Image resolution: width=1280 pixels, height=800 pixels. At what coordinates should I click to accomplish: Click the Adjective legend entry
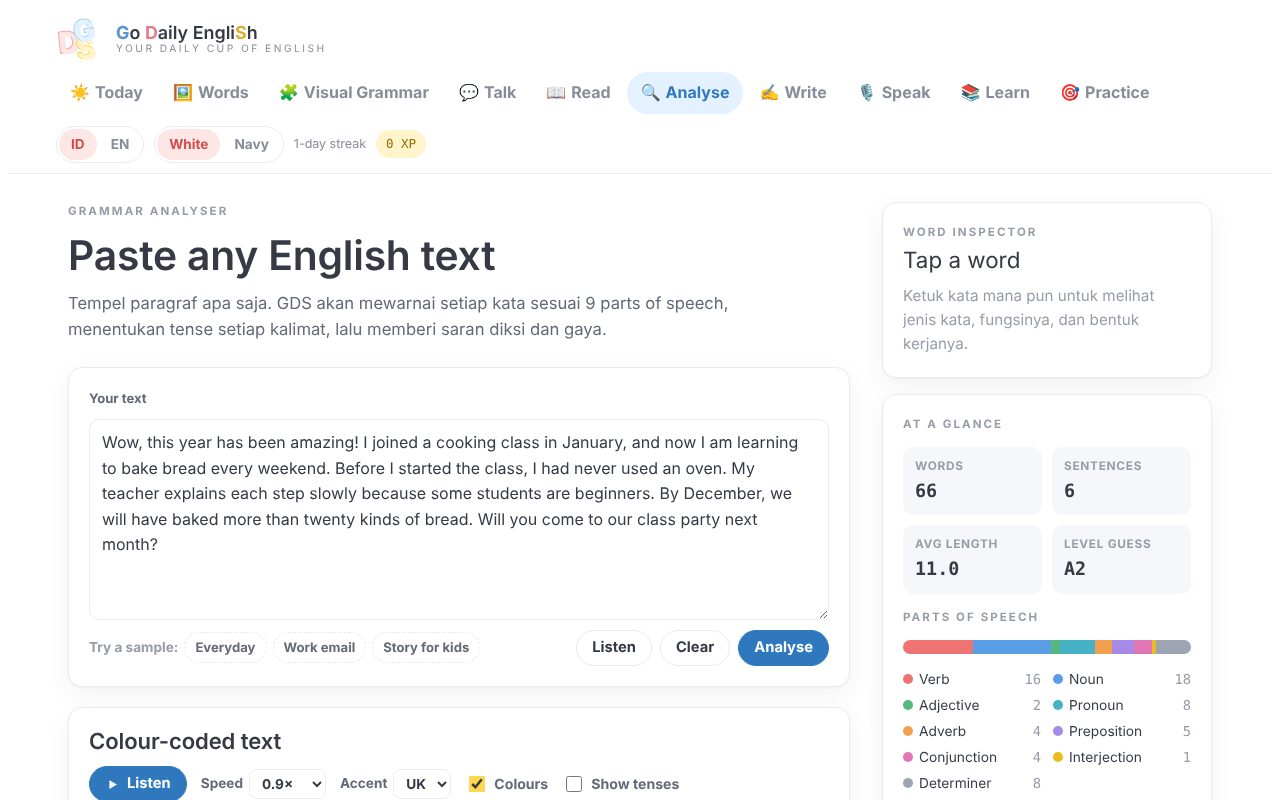pos(972,705)
